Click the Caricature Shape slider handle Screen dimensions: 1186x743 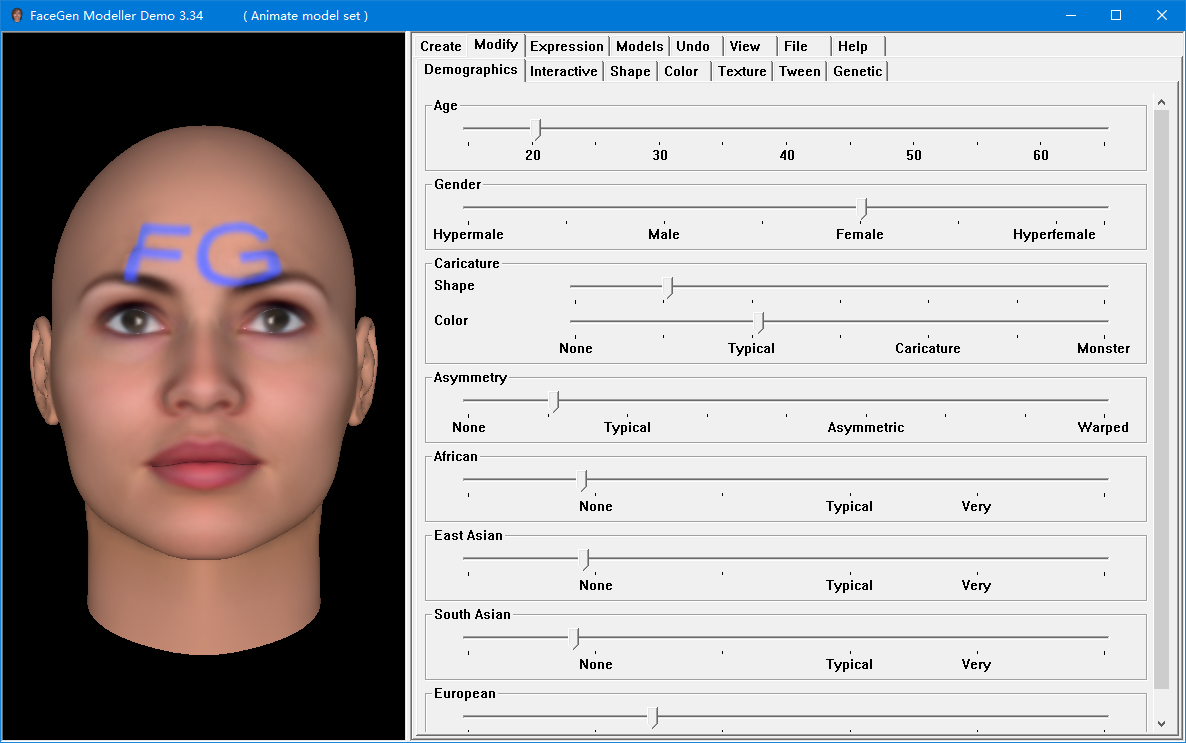(668, 287)
